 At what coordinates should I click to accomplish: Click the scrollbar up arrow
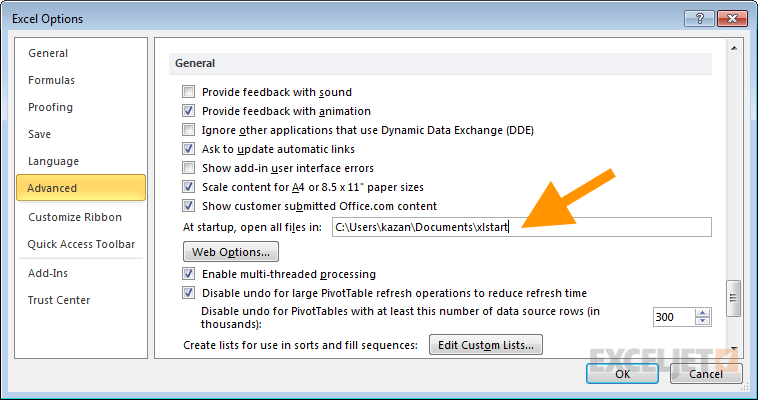[734, 48]
